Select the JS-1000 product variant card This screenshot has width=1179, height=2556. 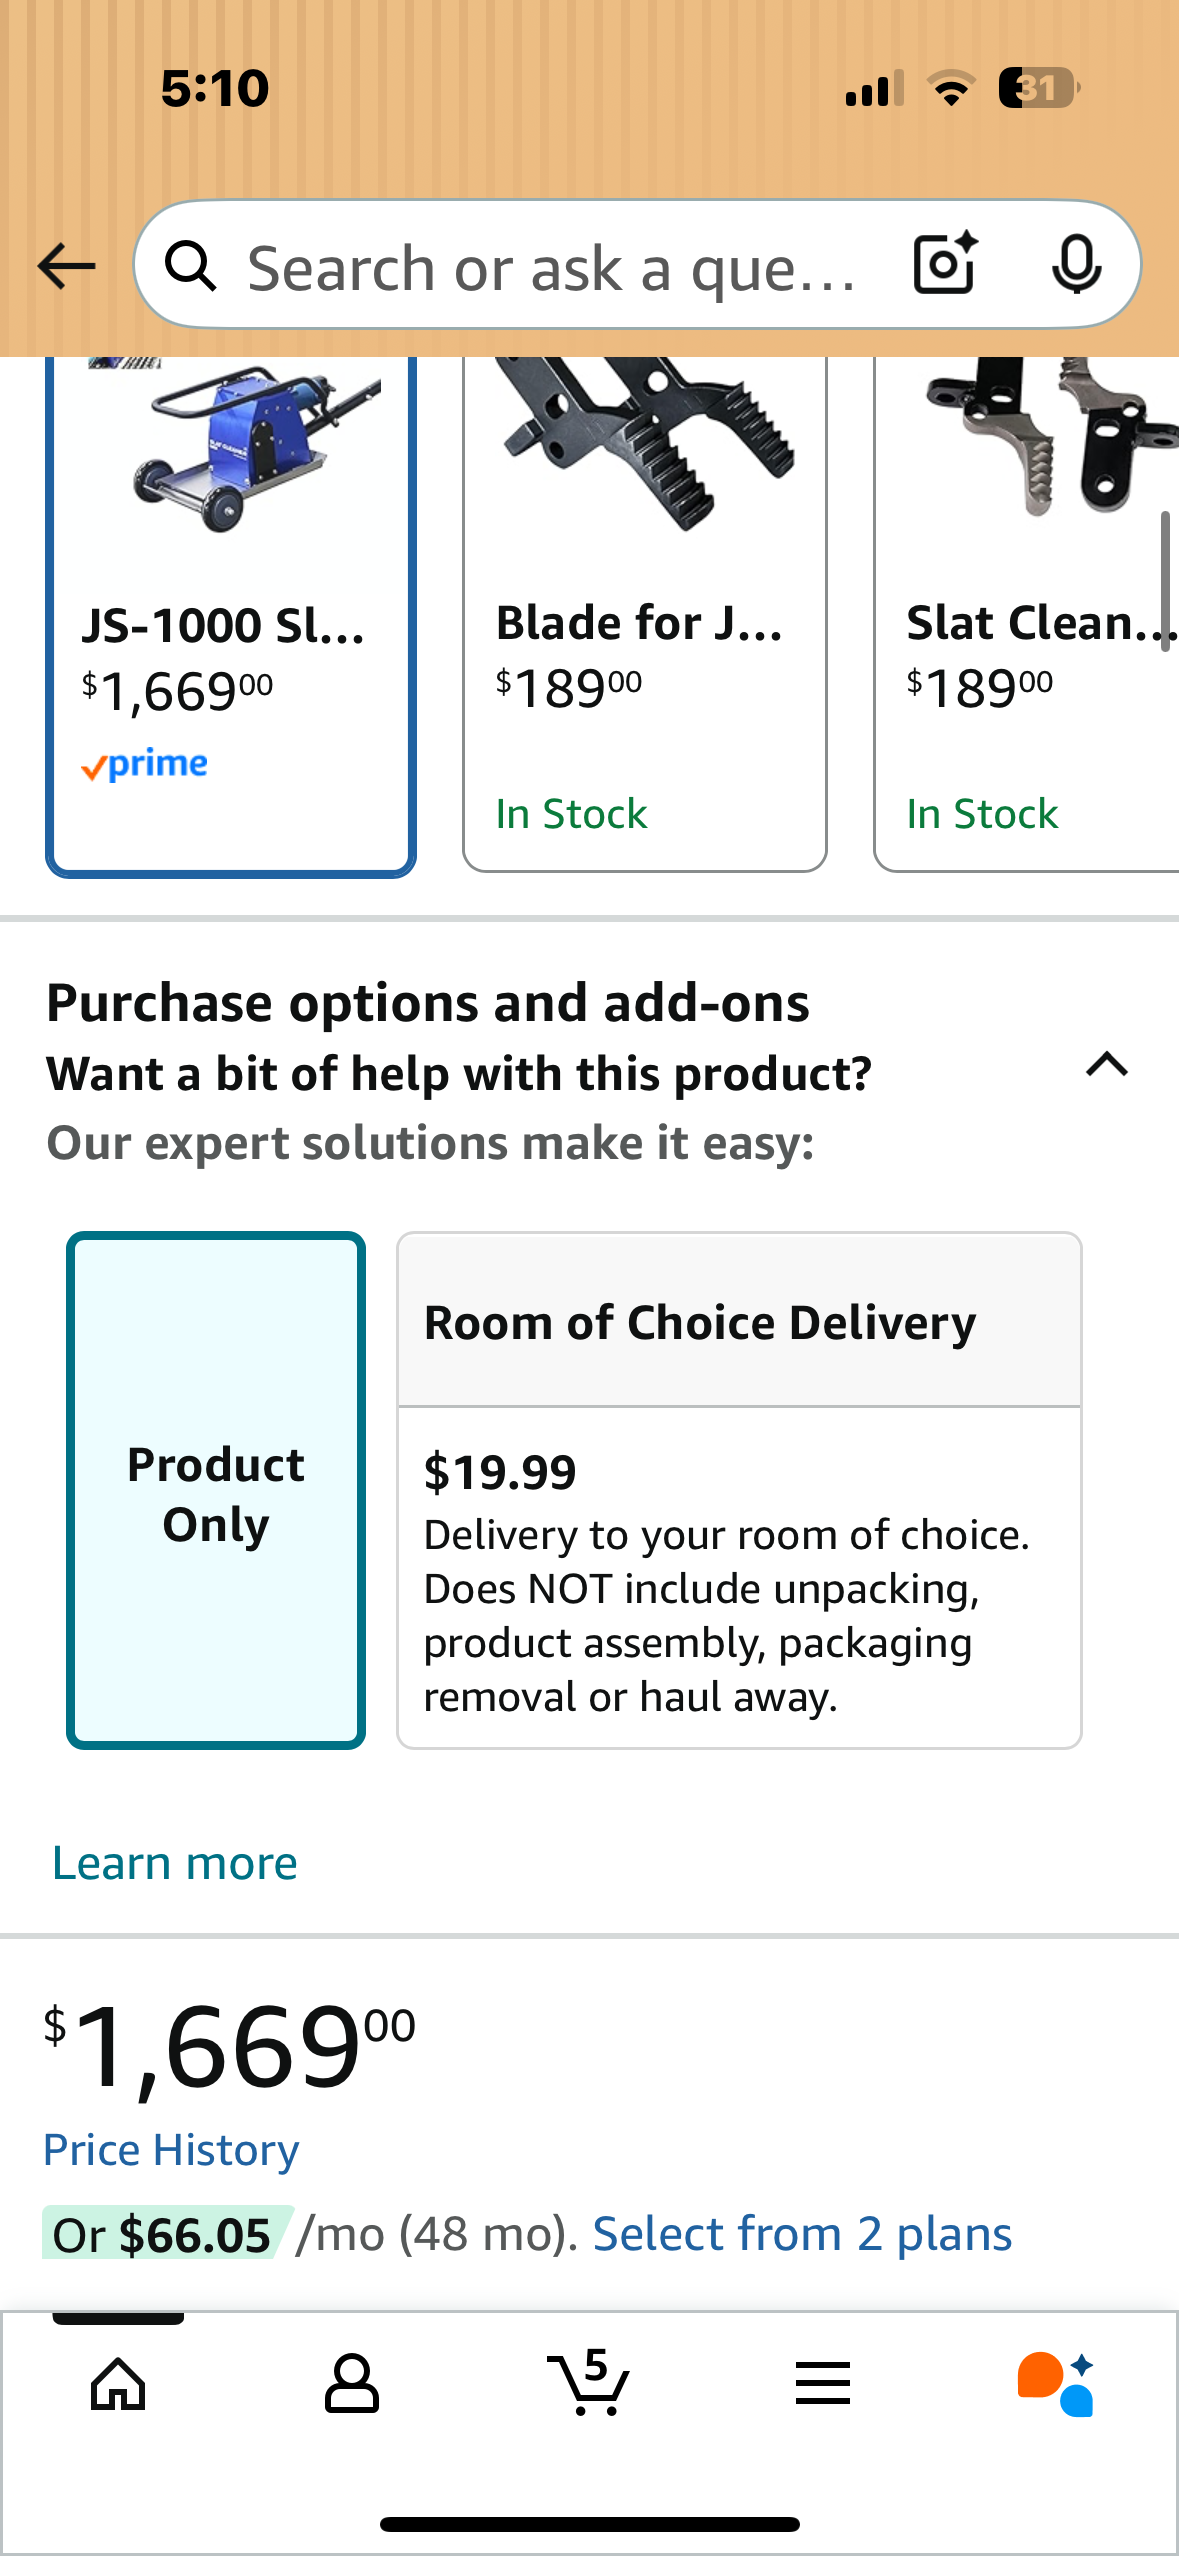230,615
